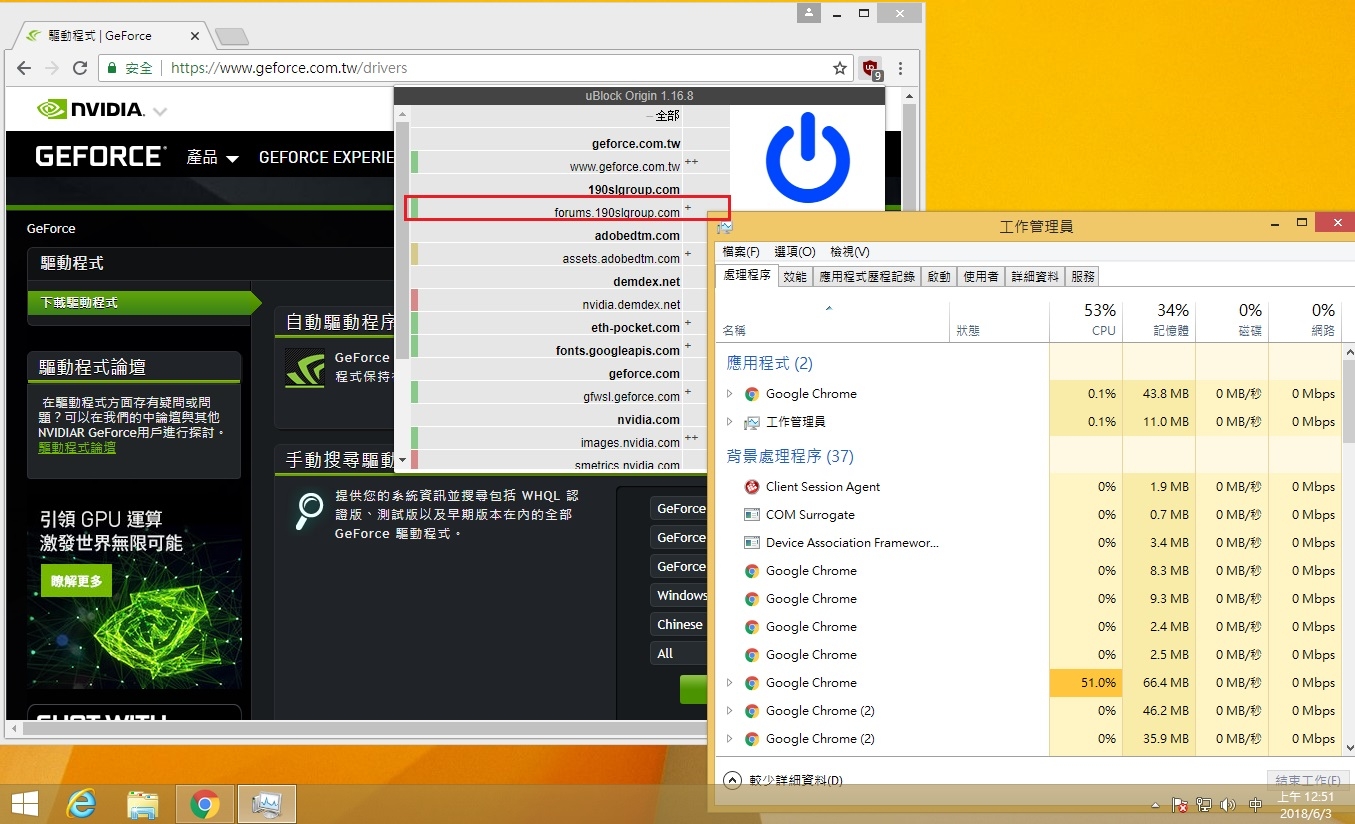This screenshot has height=824, width=1355.
Task: Toggle the ++ rule cell for www.geforce.com.tw
Action: [706, 162]
